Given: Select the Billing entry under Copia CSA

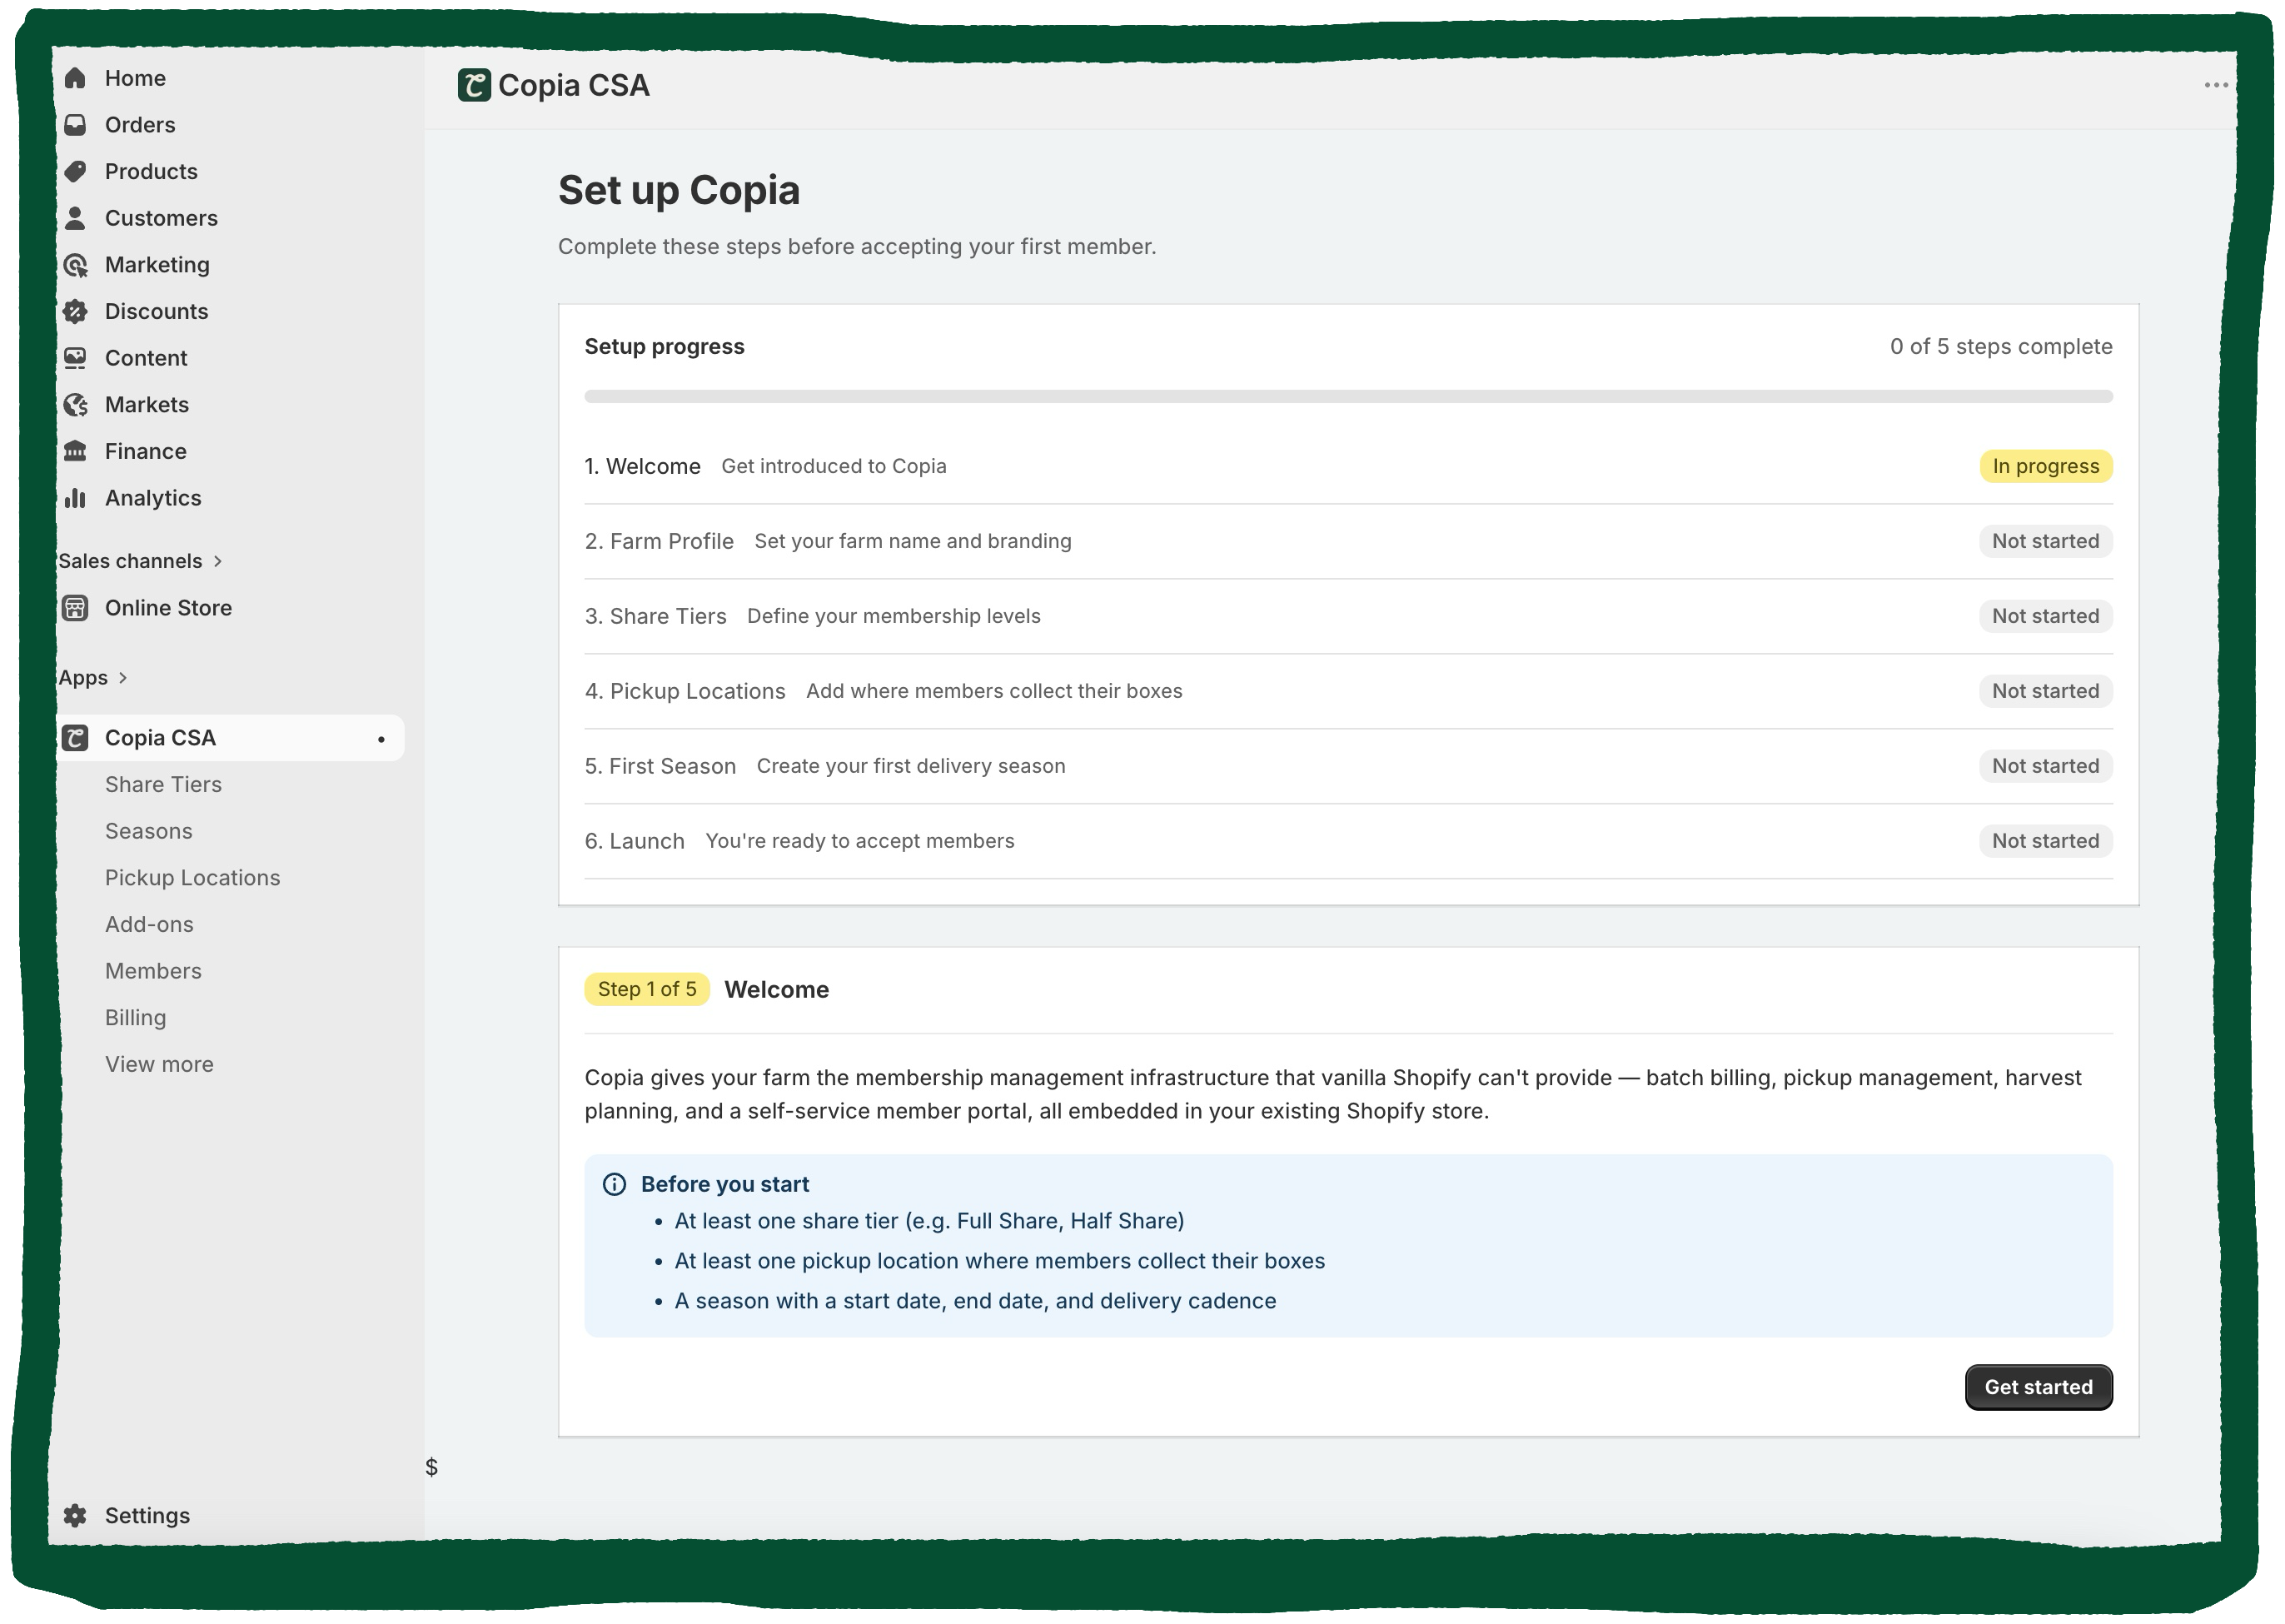Looking at the screenshot, I should tap(136, 1017).
